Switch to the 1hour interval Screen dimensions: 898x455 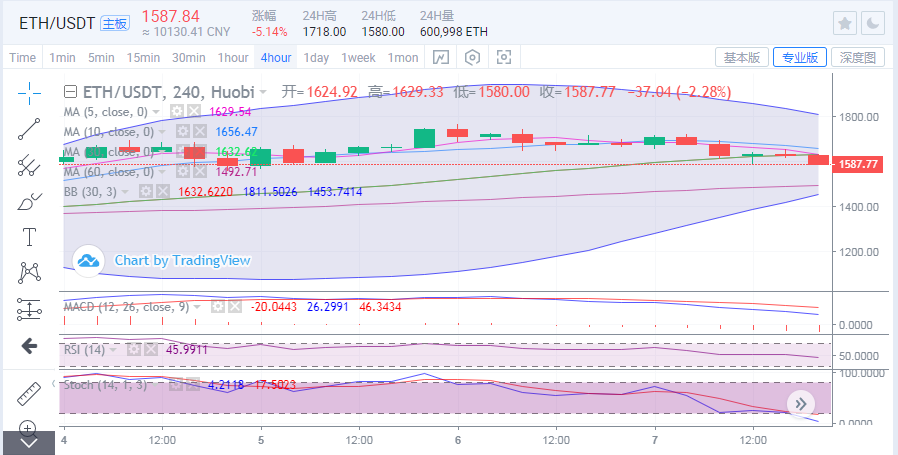pos(233,57)
